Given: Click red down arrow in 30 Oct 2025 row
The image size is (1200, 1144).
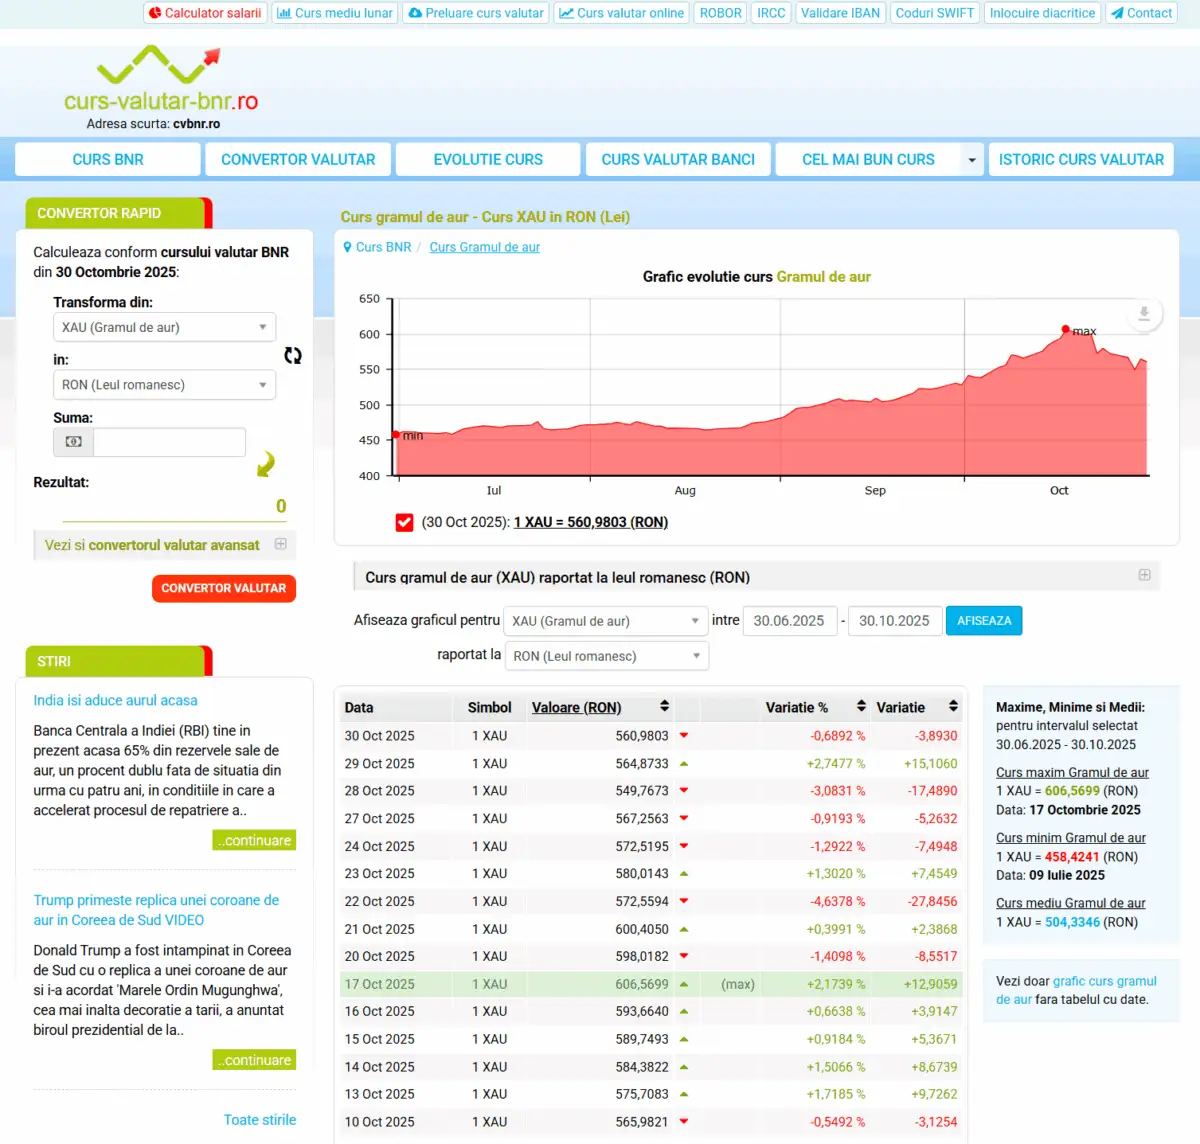Looking at the screenshot, I should [x=684, y=735].
